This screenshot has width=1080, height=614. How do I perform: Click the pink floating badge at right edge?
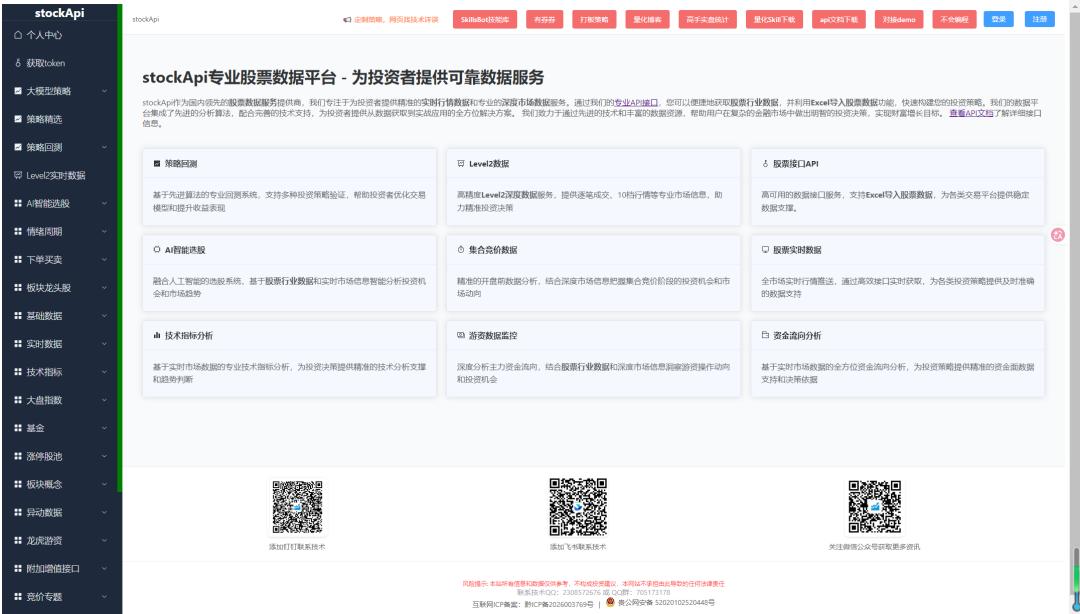[x=1058, y=235]
